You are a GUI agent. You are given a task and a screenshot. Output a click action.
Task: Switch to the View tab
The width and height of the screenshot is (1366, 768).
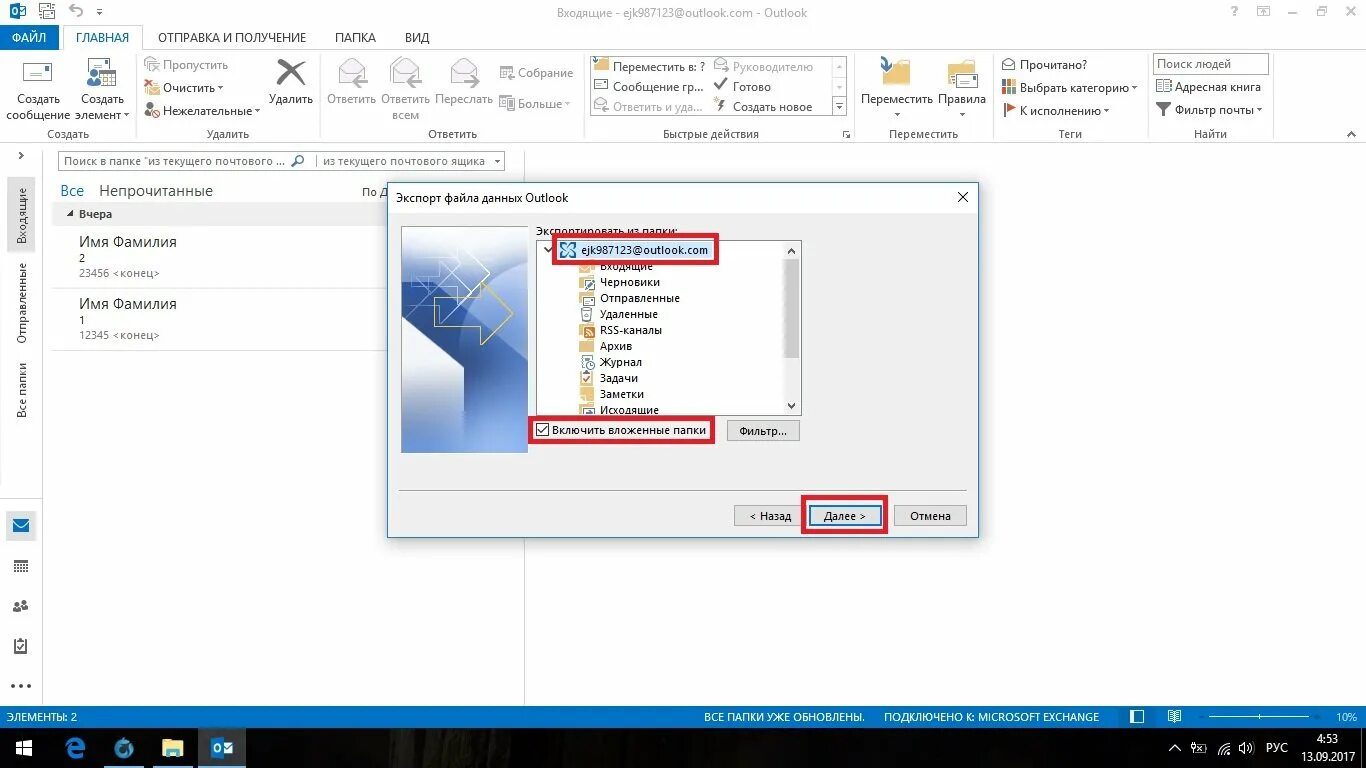pos(417,38)
